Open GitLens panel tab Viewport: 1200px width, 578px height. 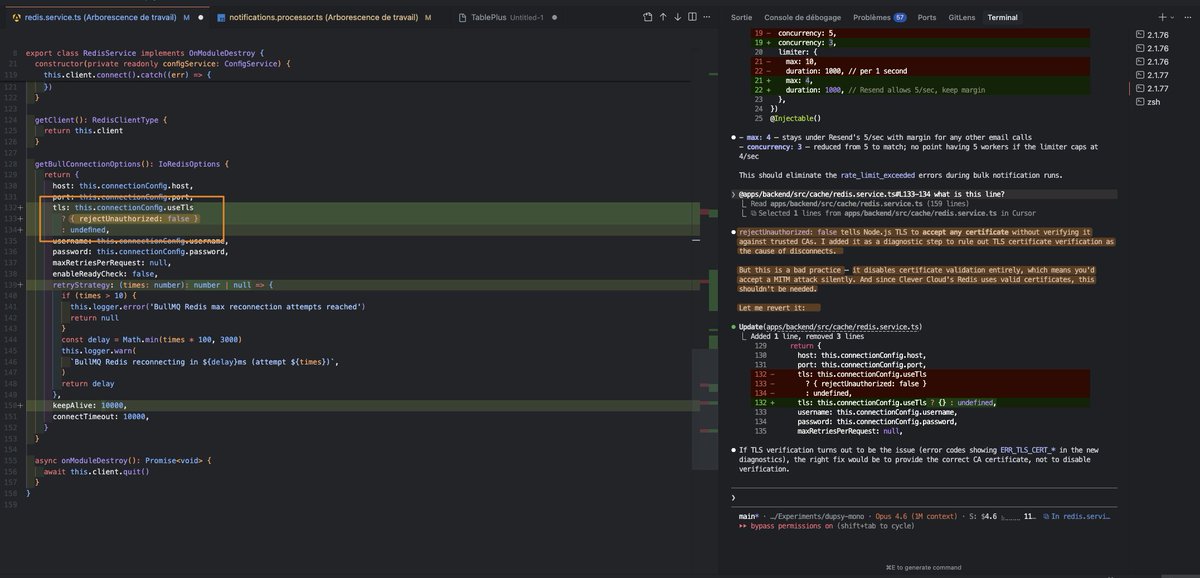click(962, 17)
